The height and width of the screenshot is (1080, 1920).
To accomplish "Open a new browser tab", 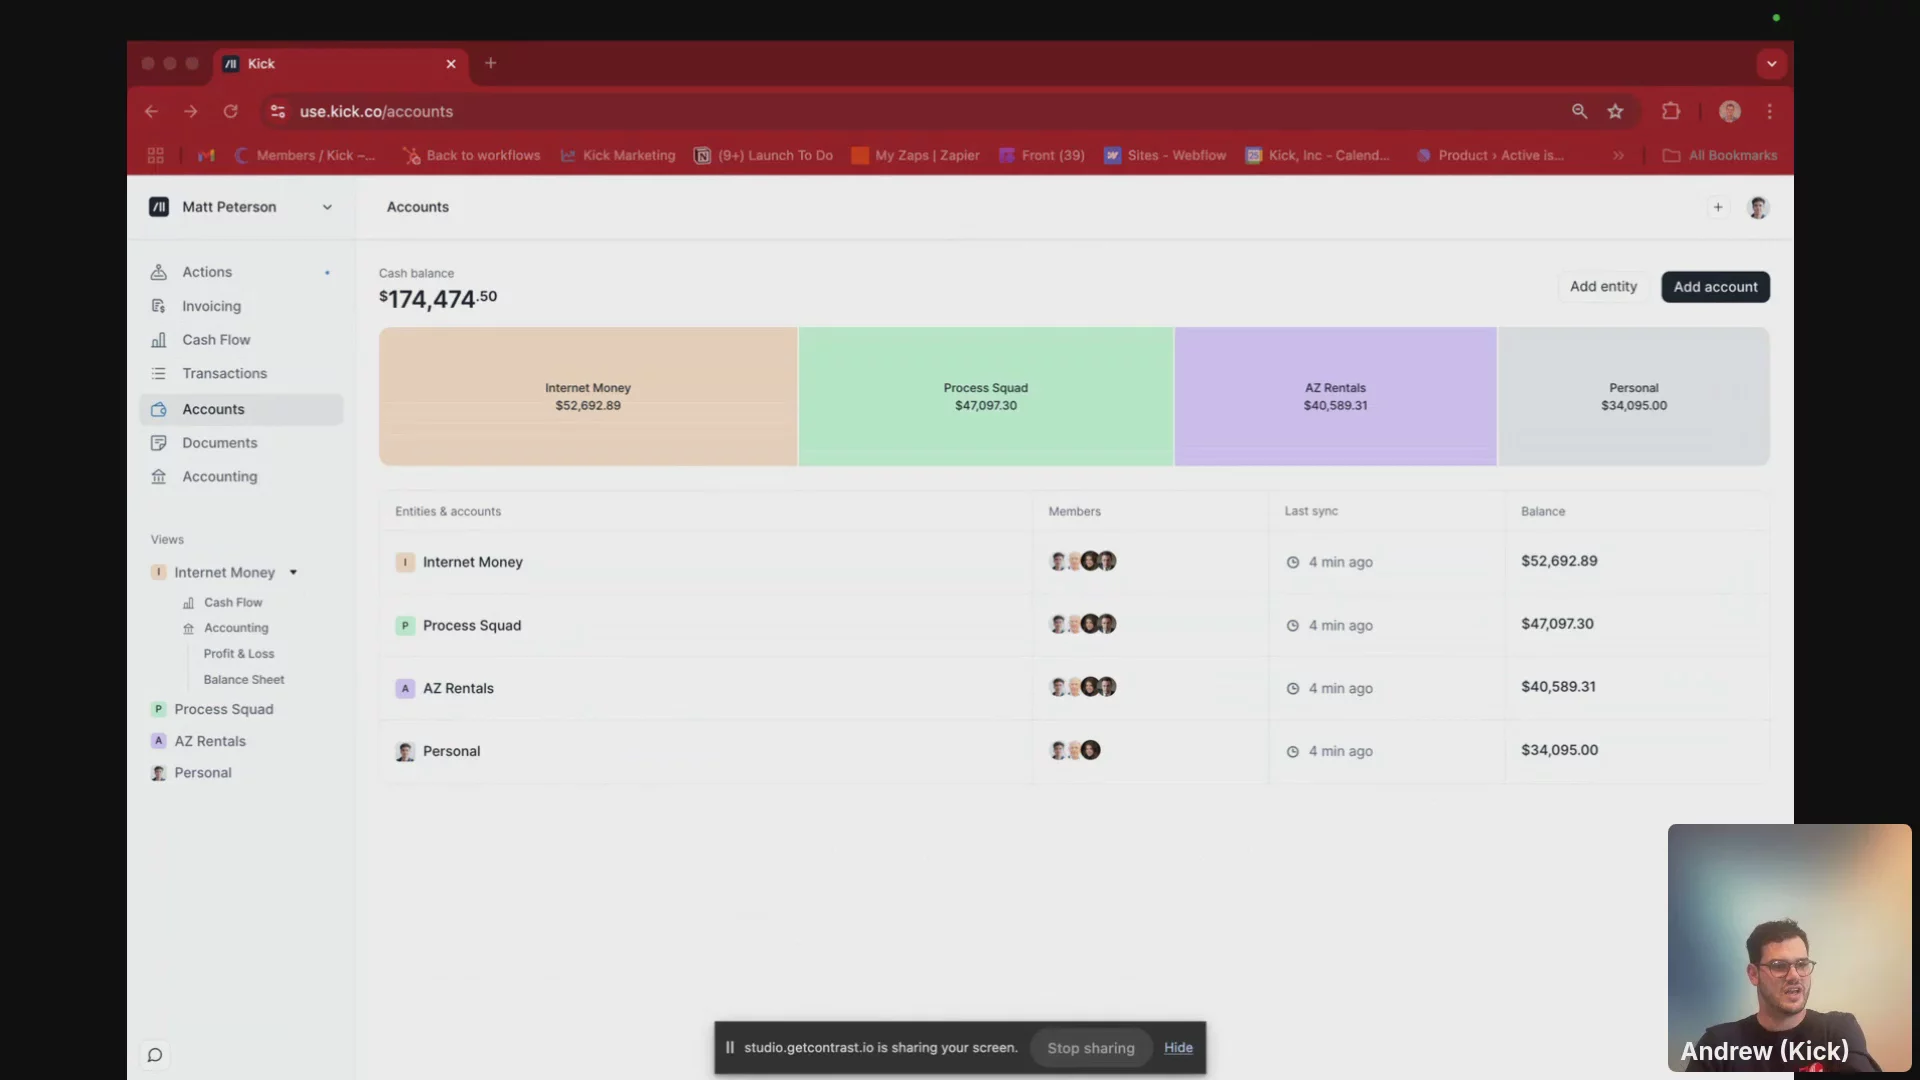I will (490, 63).
